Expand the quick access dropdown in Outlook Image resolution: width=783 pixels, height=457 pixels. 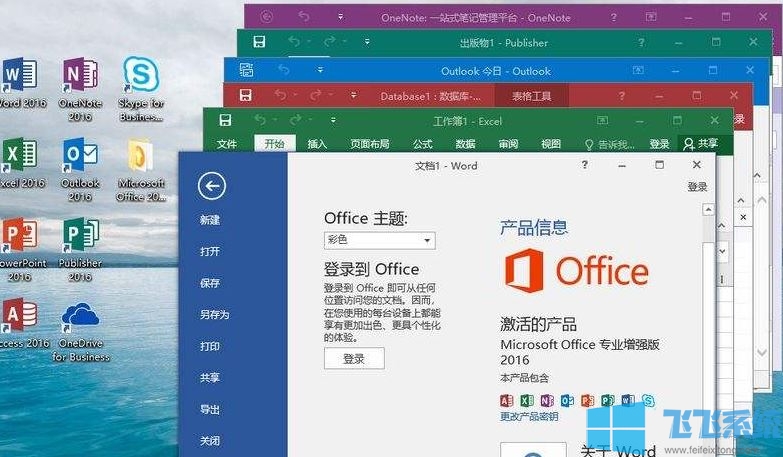(320, 70)
